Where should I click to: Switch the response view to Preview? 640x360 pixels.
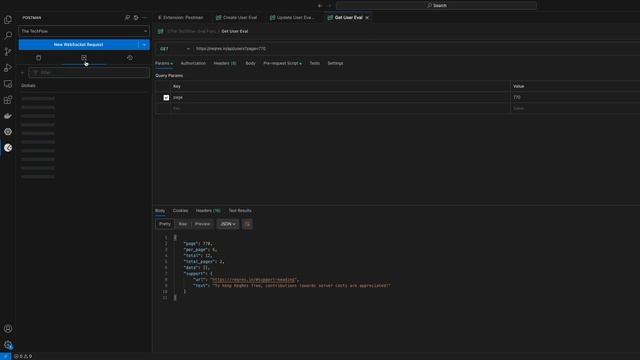coord(202,224)
